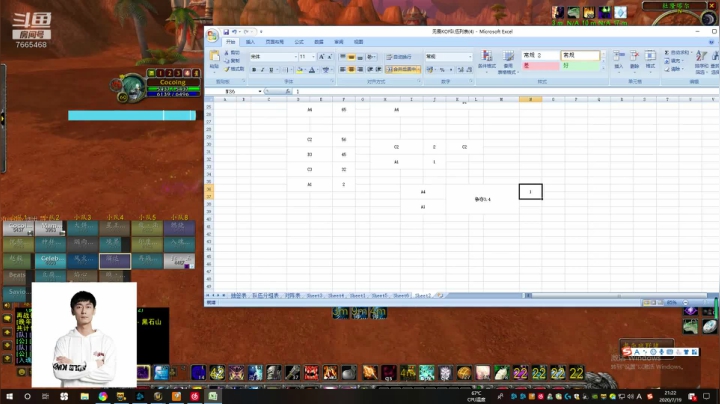
Task: Switch to the Insert ribbon tab
Action: point(250,42)
